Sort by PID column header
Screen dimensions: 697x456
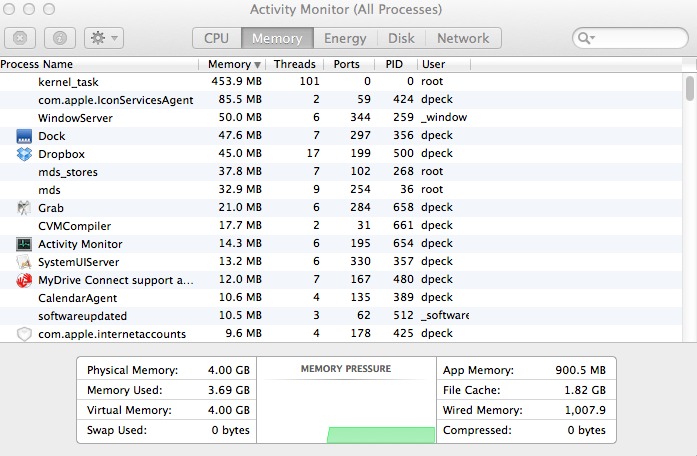395,64
